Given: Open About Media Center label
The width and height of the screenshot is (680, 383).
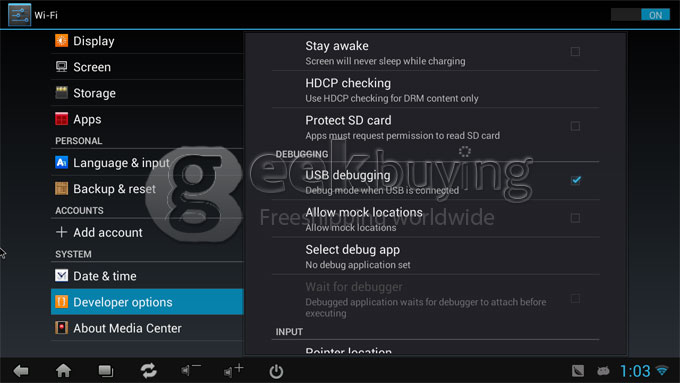Looking at the screenshot, I should coord(128,328).
